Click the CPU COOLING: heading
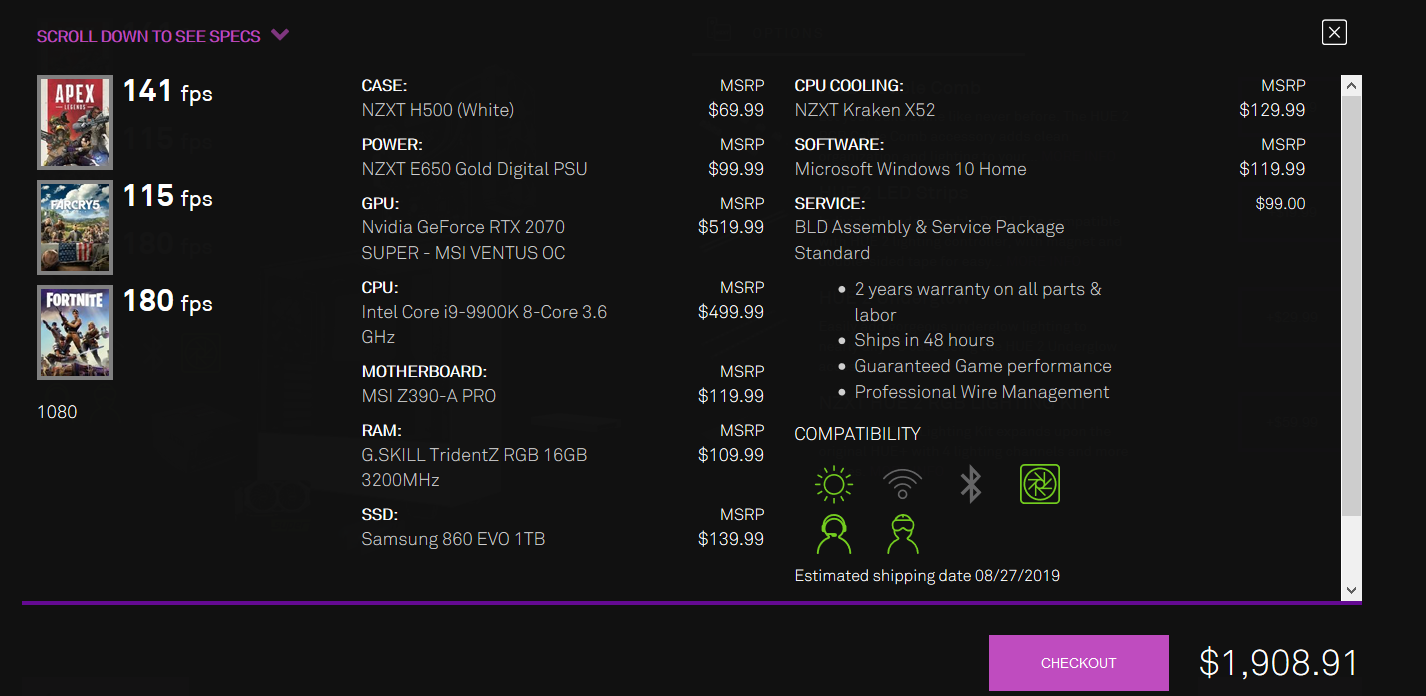 pyautogui.click(x=849, y=86)
